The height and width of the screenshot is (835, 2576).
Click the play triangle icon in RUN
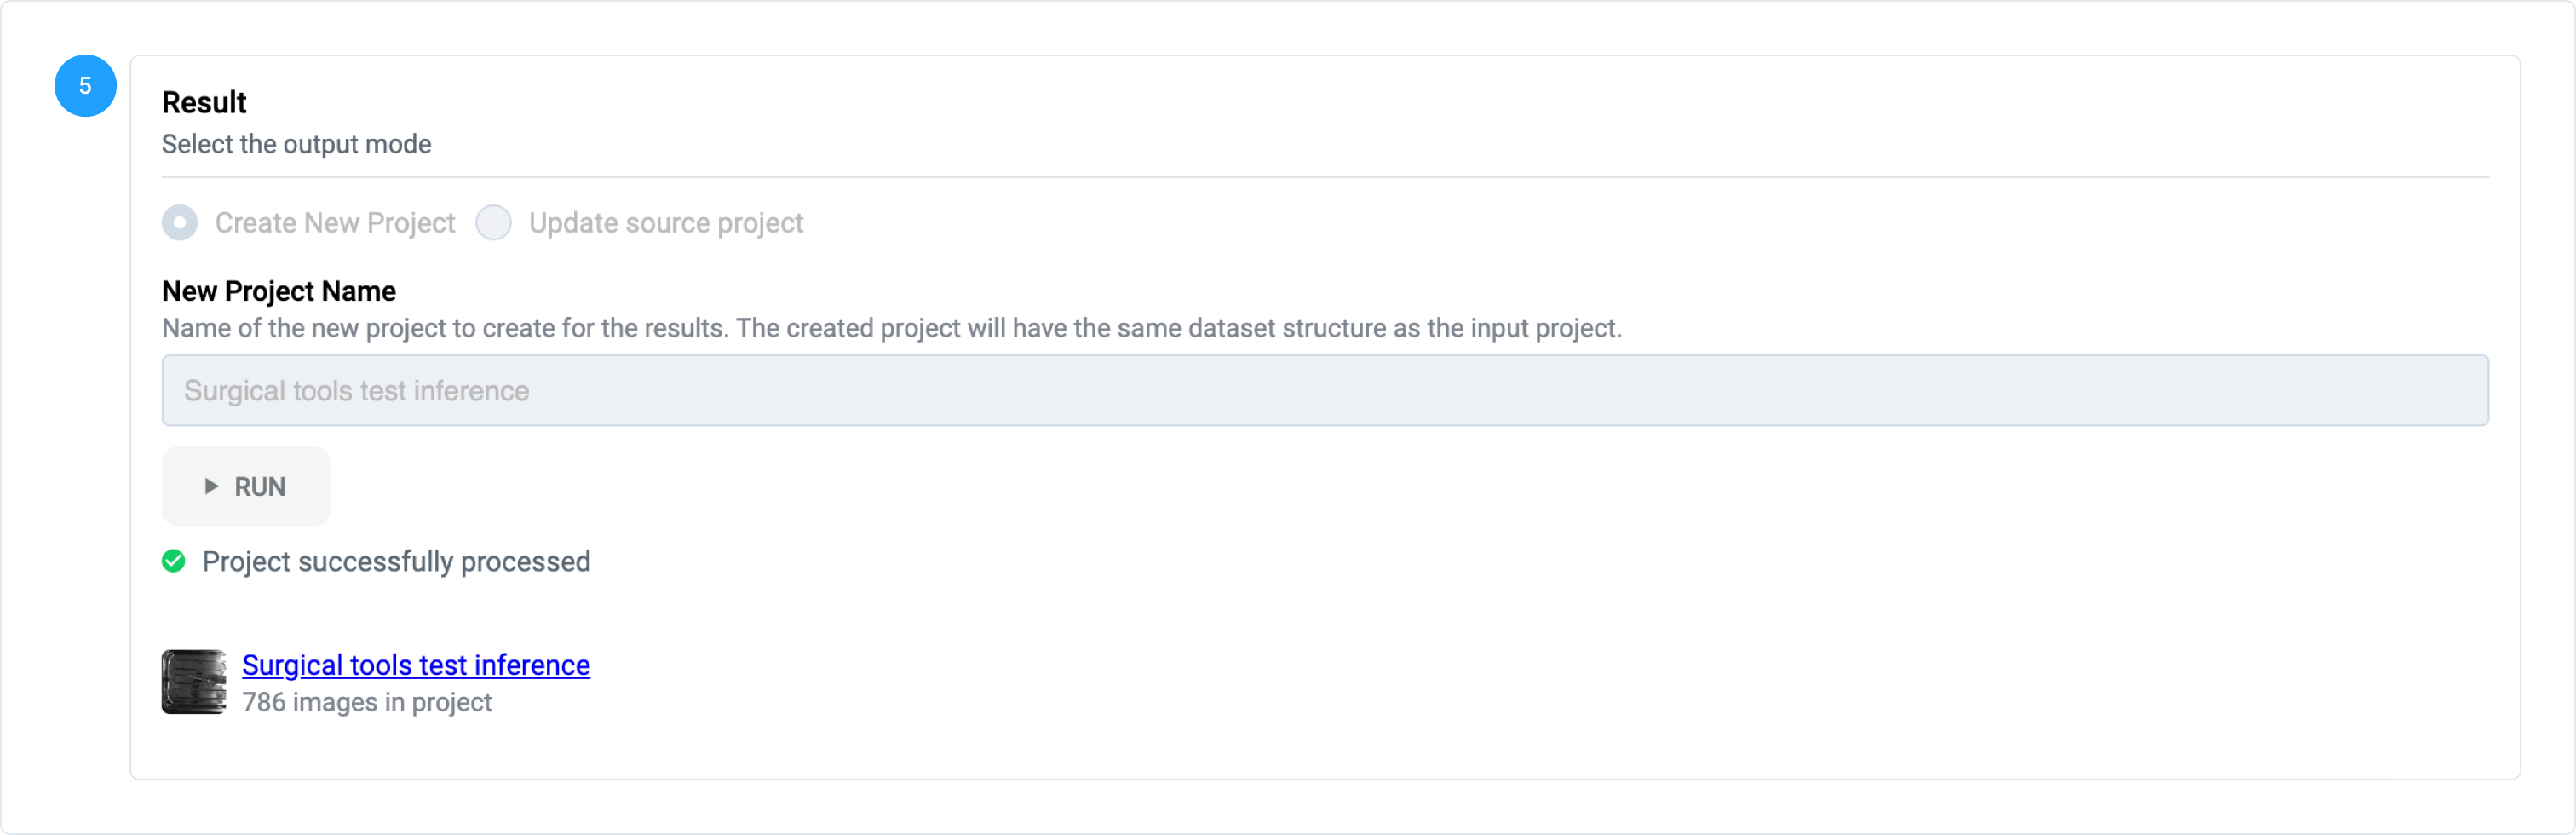click(211, 486)
